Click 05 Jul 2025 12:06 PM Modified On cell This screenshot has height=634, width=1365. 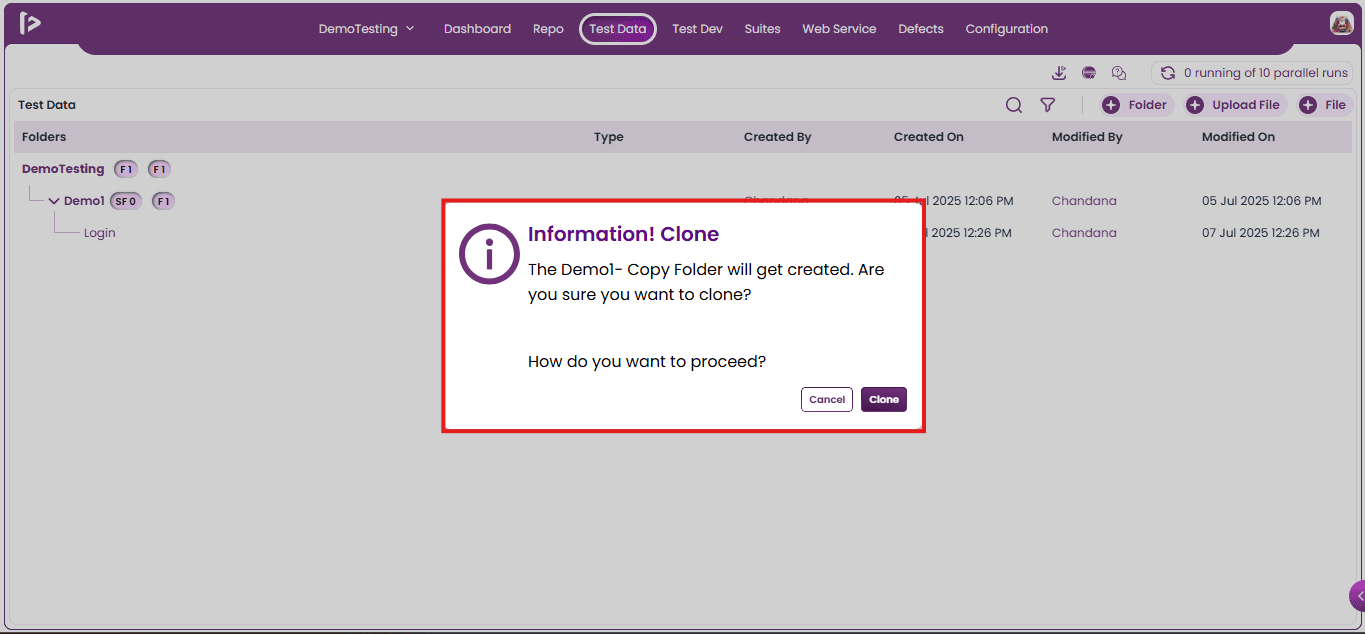click(1262, 201)
